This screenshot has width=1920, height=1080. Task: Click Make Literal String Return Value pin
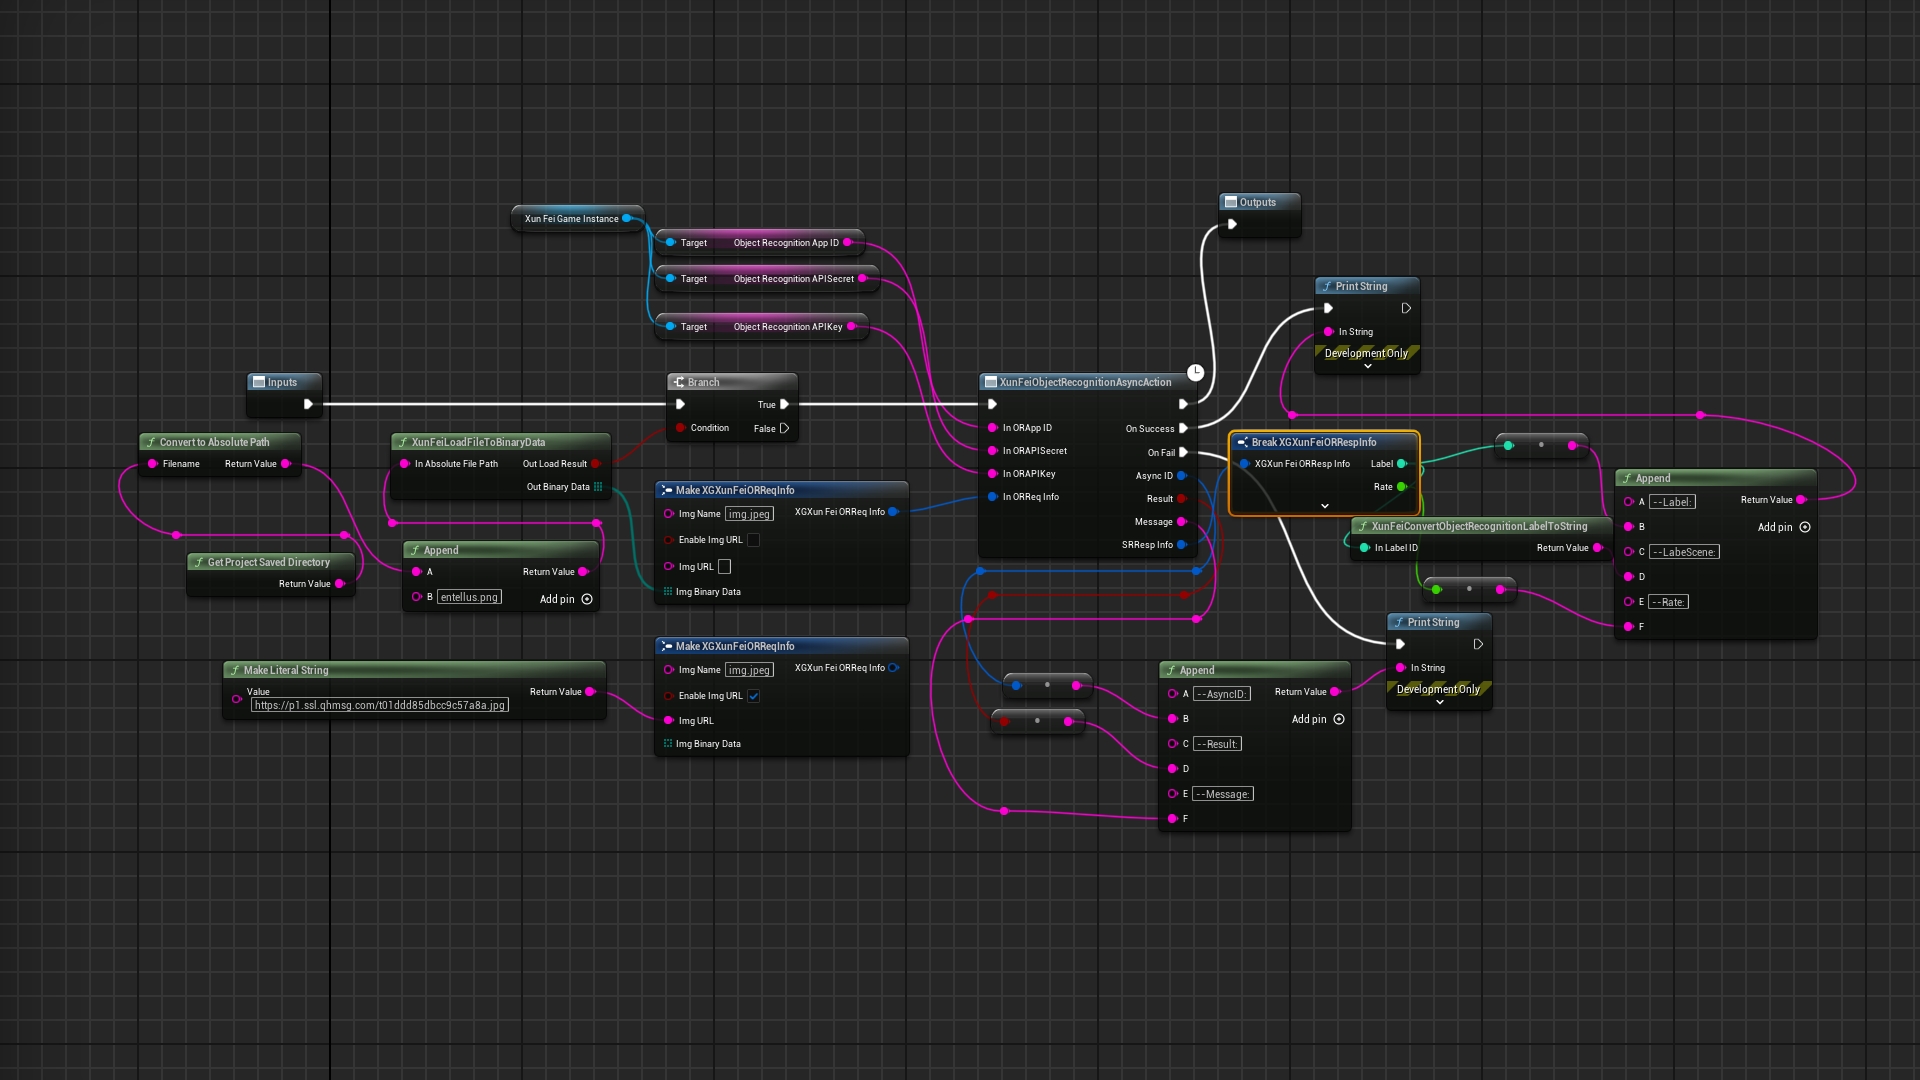(590, 692)
